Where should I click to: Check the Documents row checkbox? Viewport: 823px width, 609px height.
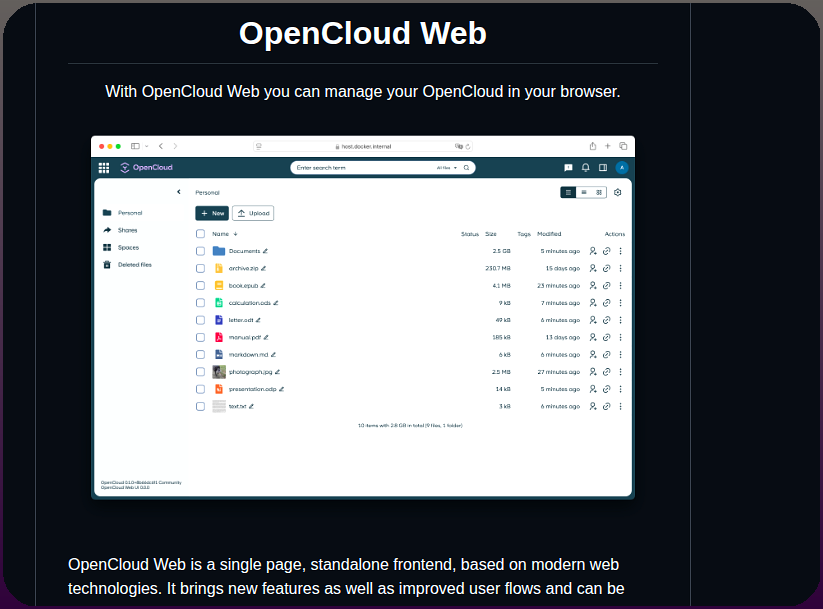(x=201, y=251)
